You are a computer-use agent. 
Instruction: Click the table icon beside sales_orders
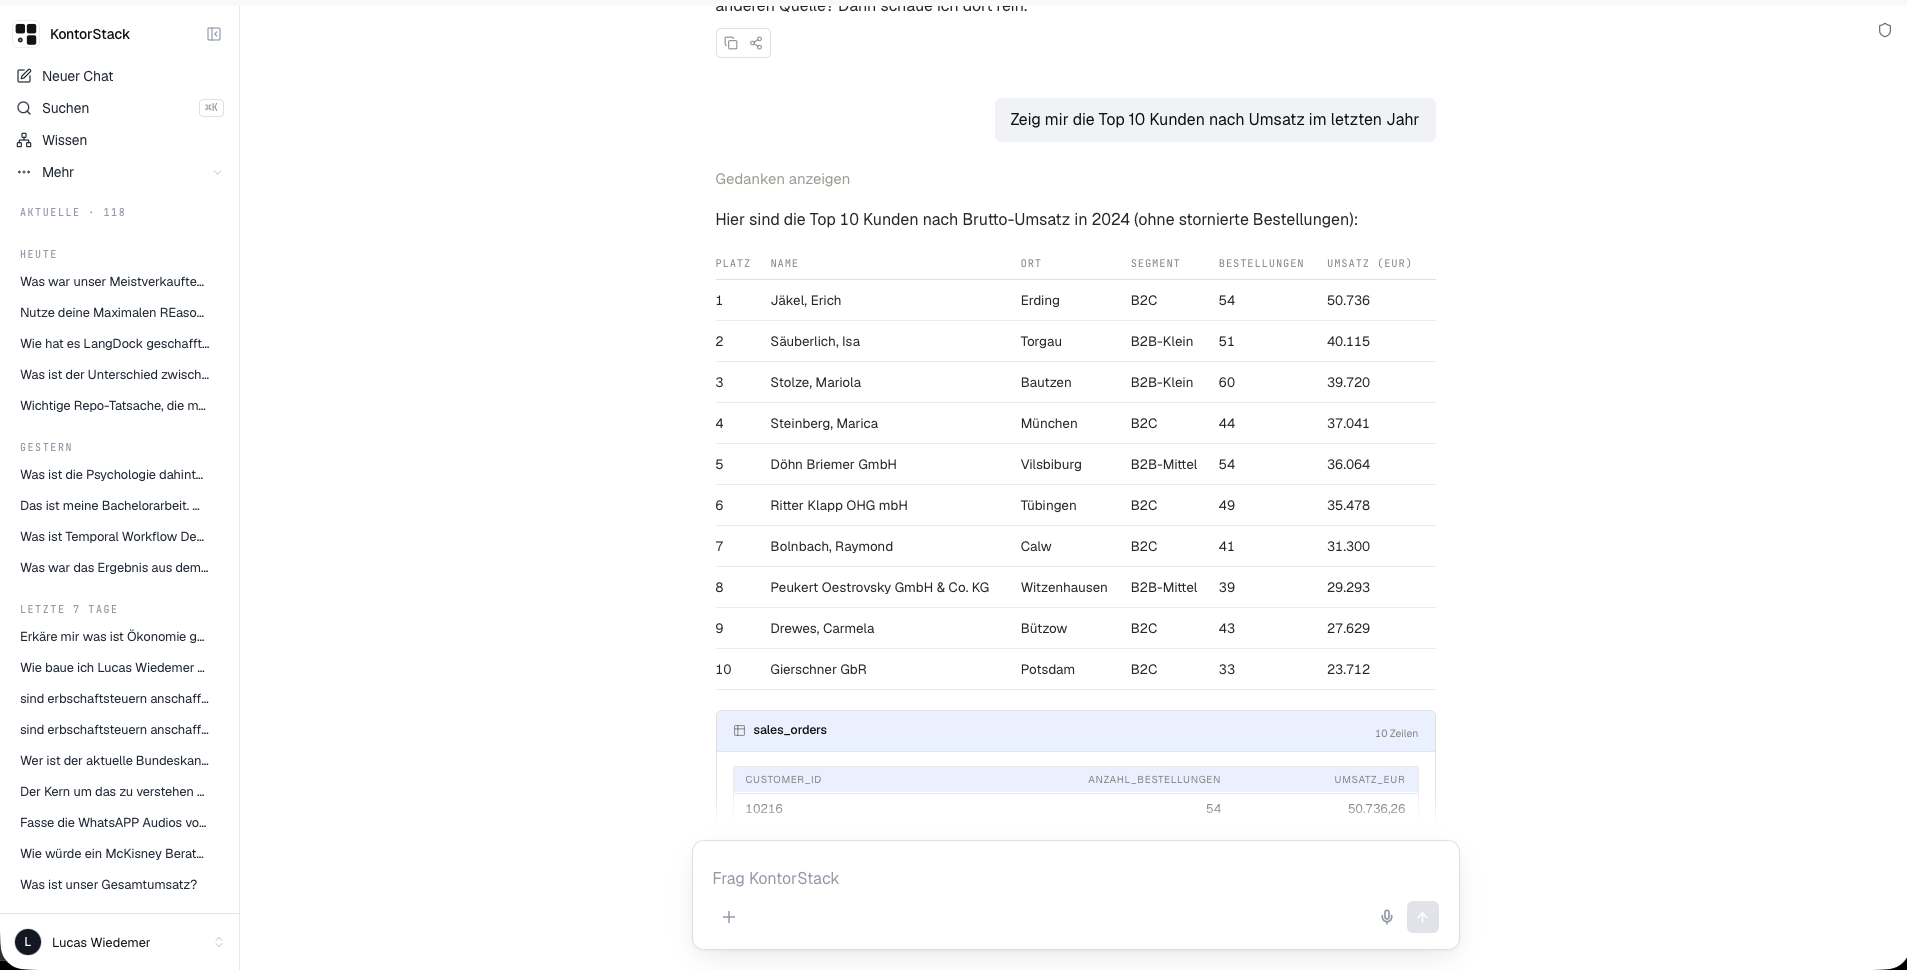(x=739, y=731)
